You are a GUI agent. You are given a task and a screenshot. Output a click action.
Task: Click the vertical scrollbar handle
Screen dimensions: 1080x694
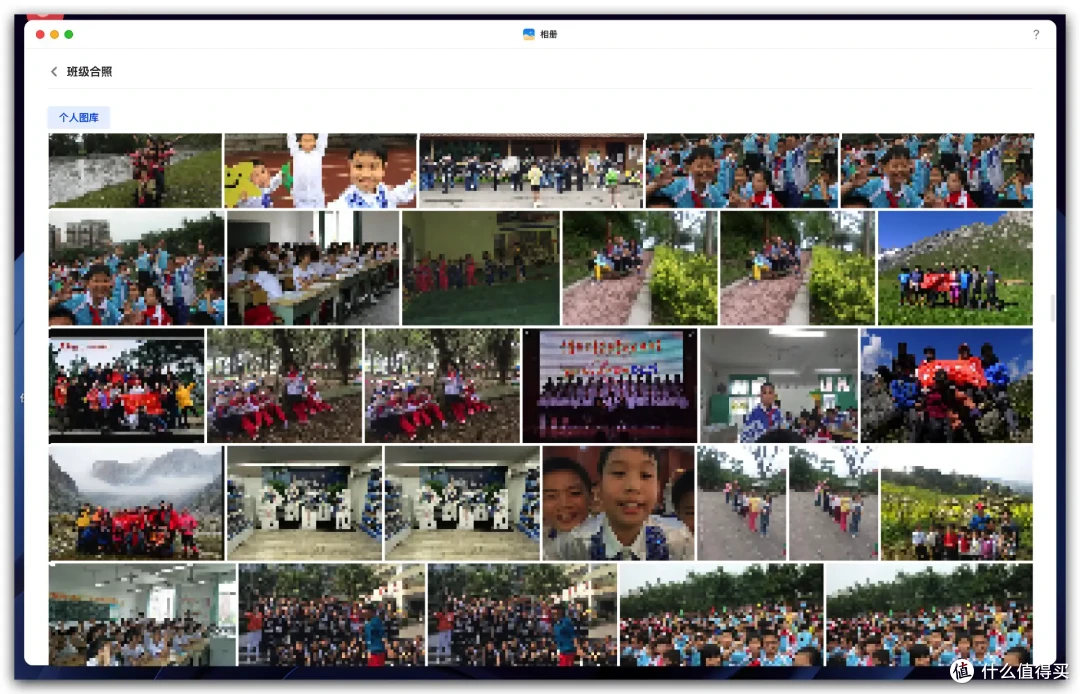click(1052, 308)
